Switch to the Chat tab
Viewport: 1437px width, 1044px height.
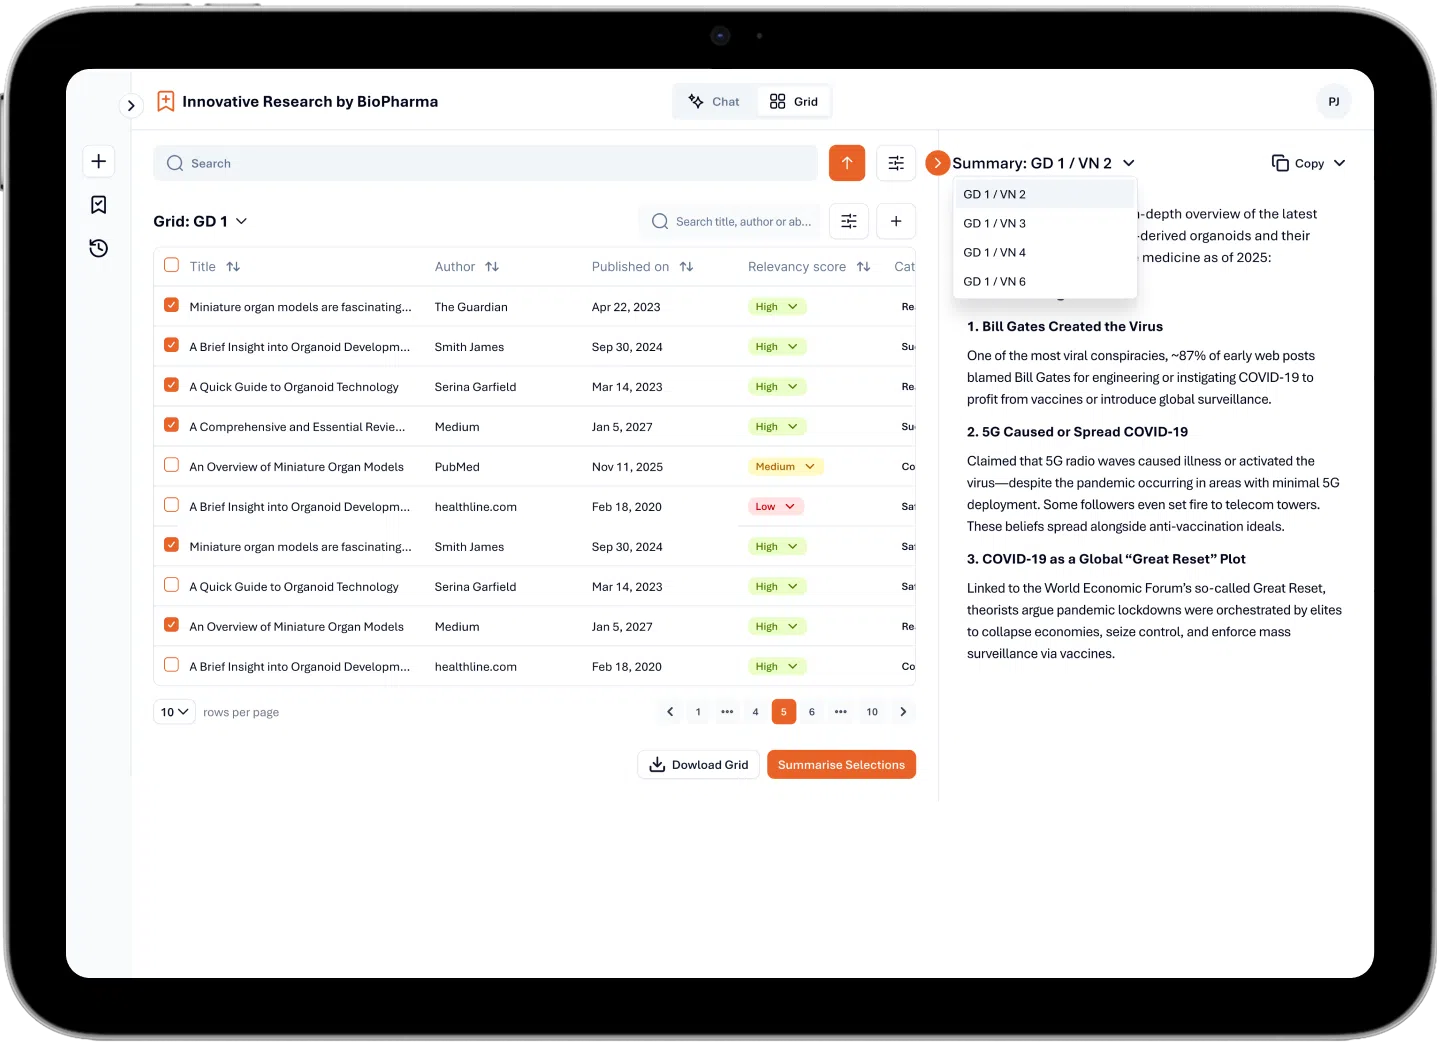[713, 101]
